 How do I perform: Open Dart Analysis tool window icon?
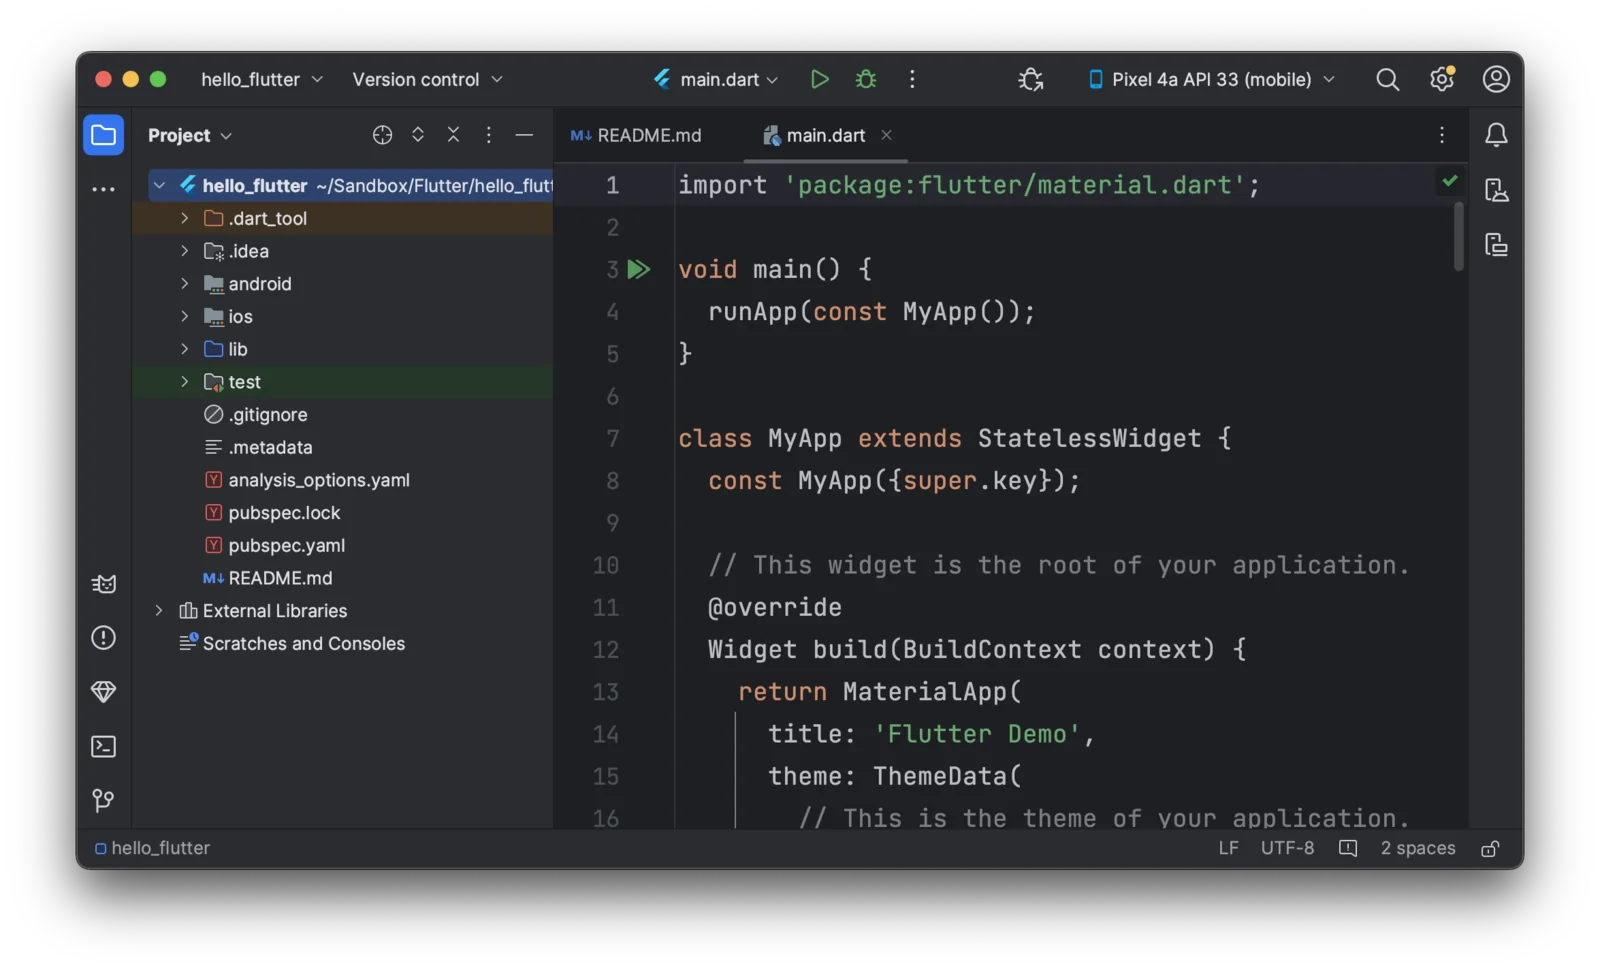pyautogui.click(x=104, y=584)
